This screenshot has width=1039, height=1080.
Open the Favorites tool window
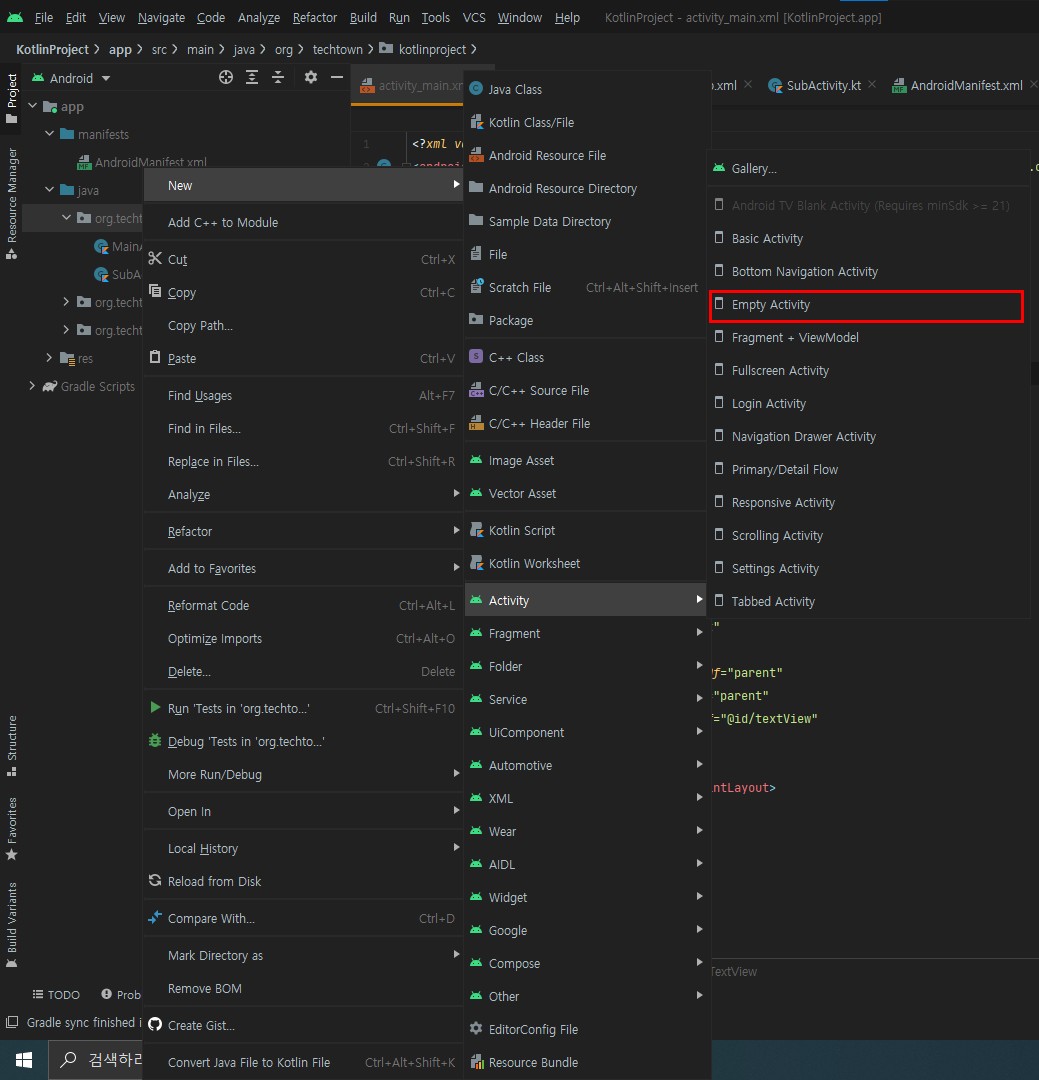click(12, 829)
